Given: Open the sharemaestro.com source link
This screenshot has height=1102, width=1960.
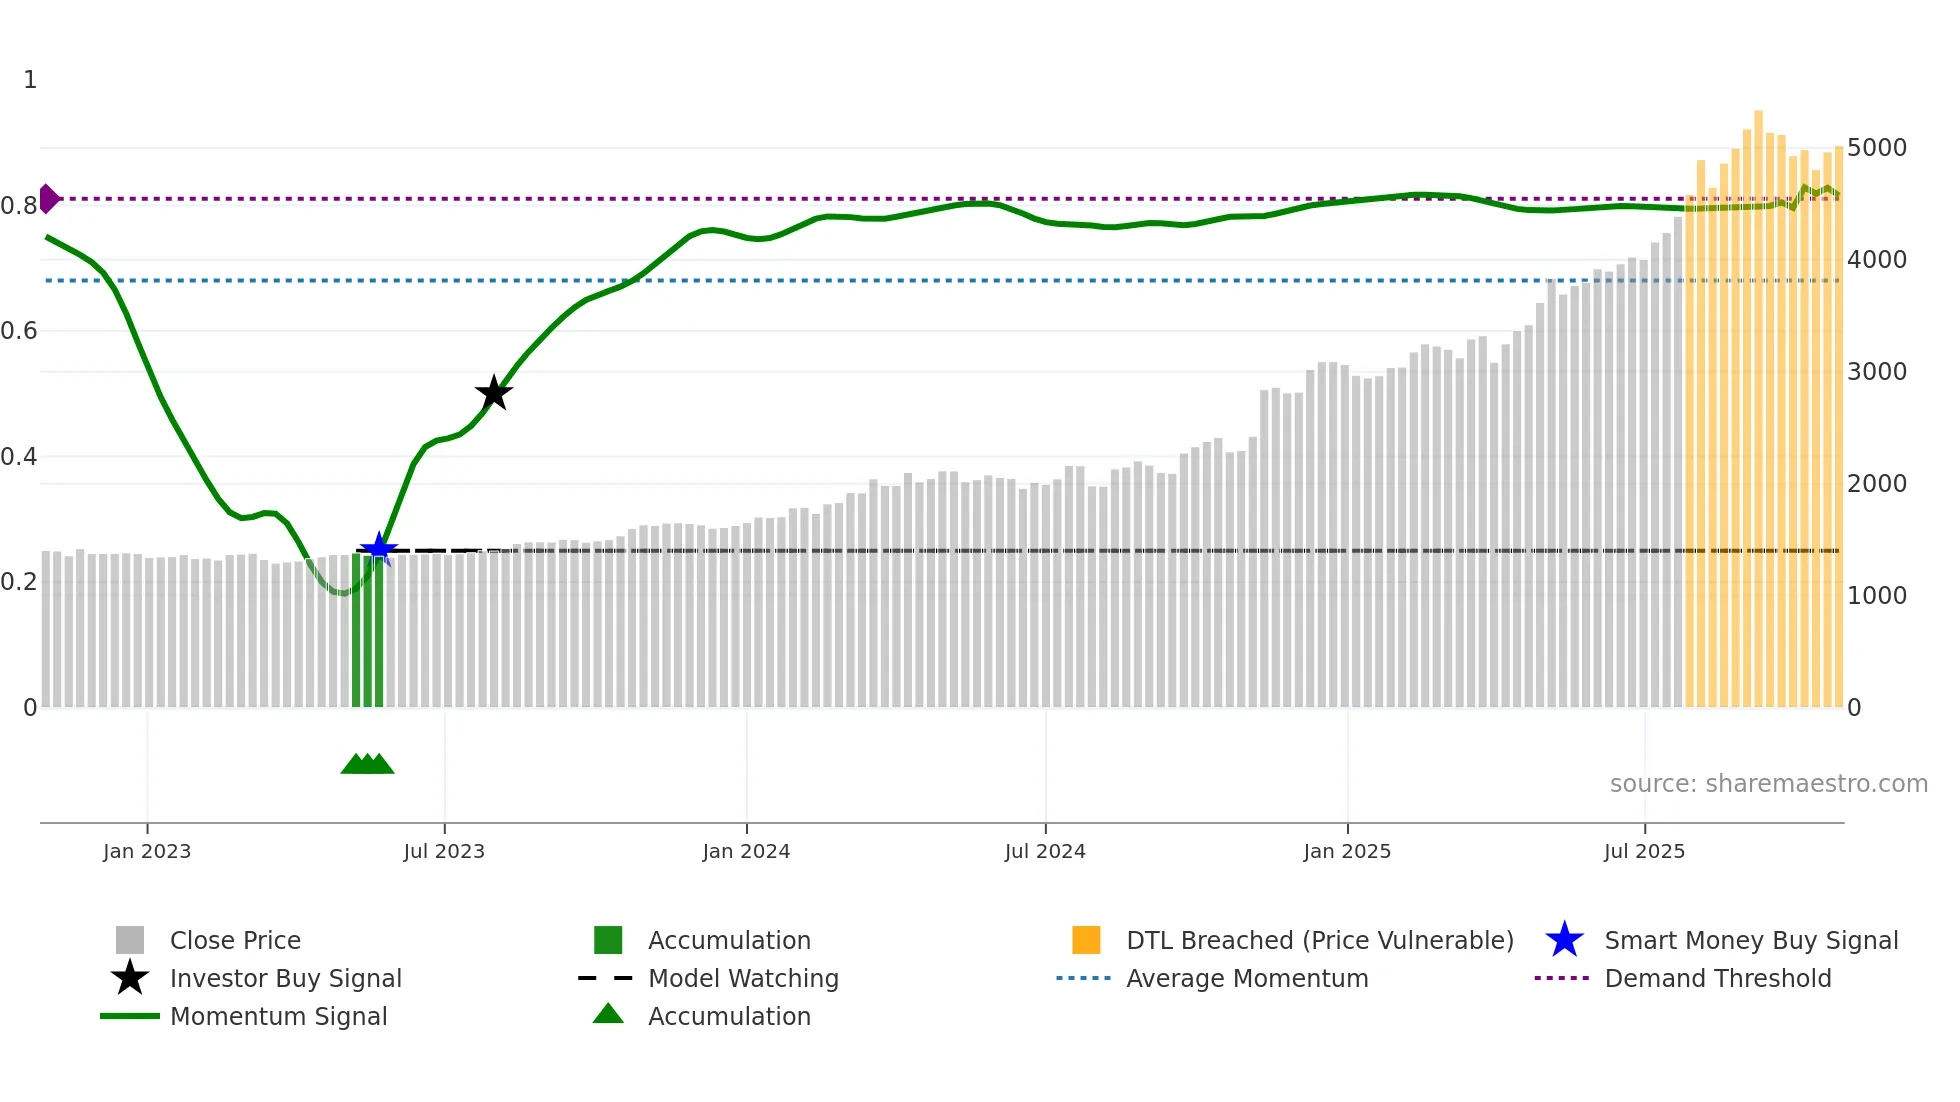Looking at the screenshot, I should click(x=1768, y=784).
